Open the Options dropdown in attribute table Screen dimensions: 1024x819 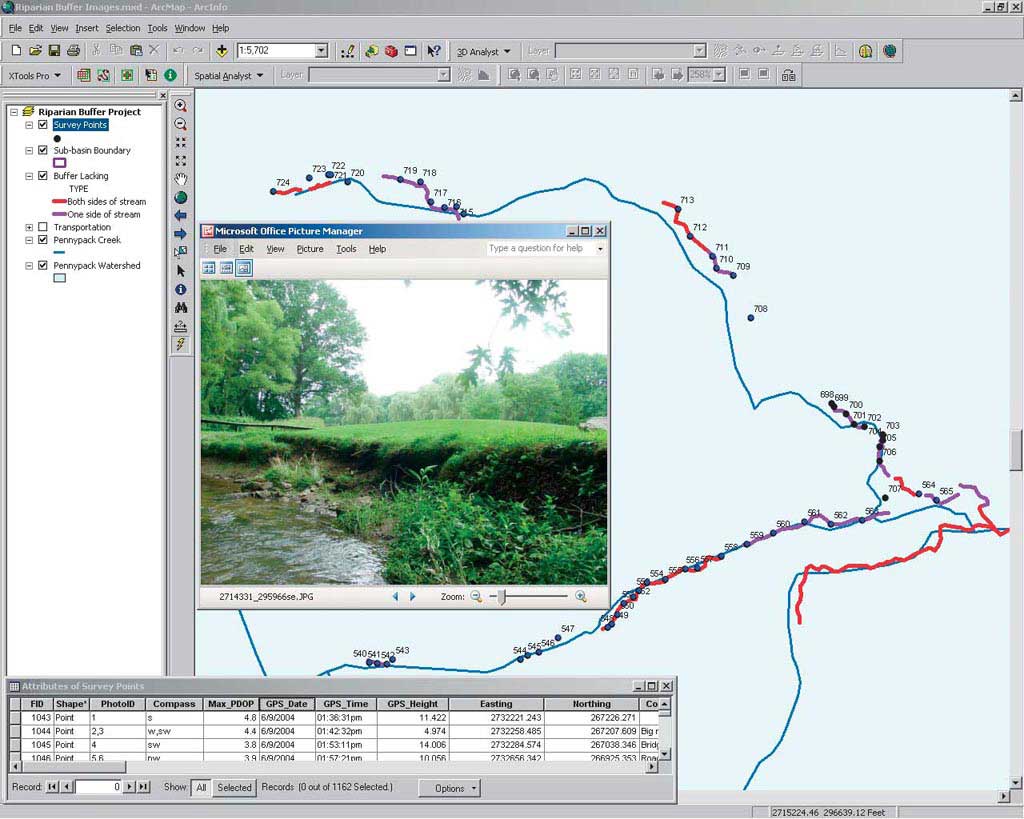pos(449,788)
